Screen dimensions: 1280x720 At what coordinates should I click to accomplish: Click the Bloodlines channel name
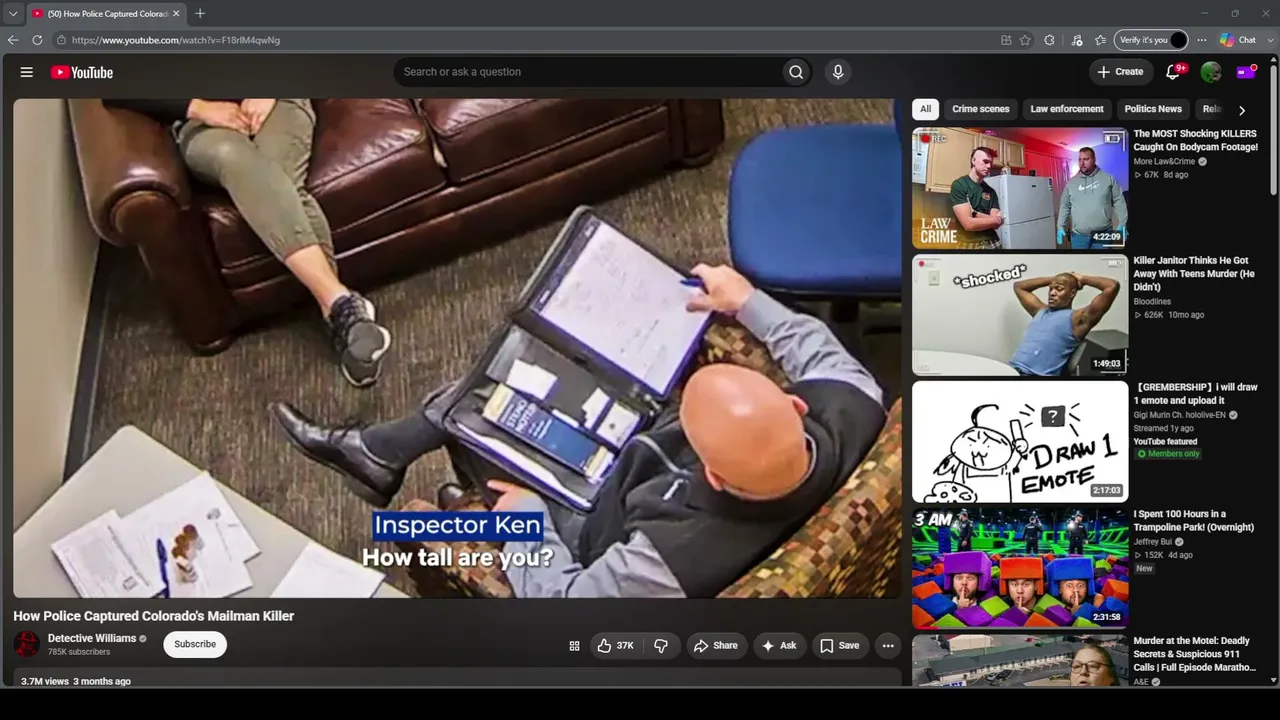pos(1152,301)
